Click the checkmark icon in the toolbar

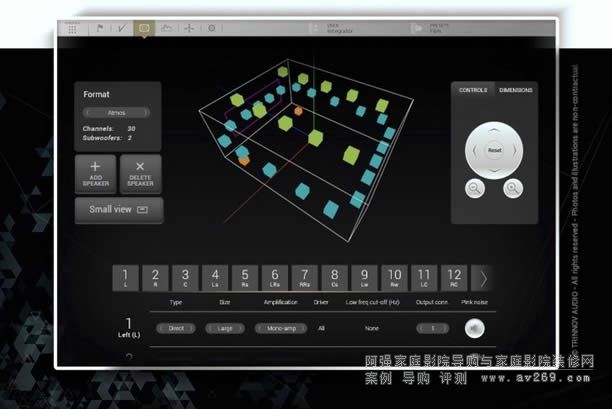120,29
